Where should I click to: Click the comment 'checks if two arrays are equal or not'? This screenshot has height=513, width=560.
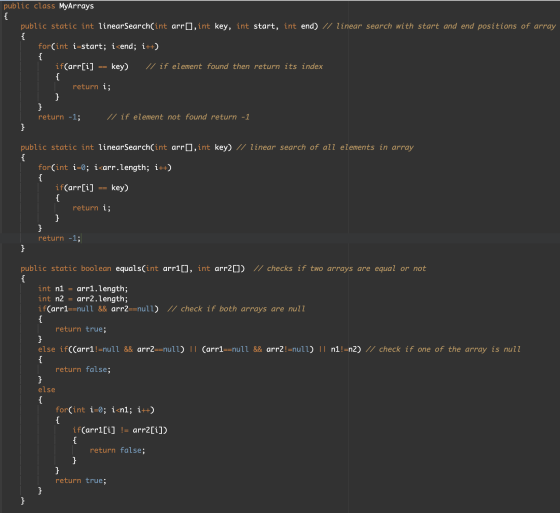(x=340, y=268)
